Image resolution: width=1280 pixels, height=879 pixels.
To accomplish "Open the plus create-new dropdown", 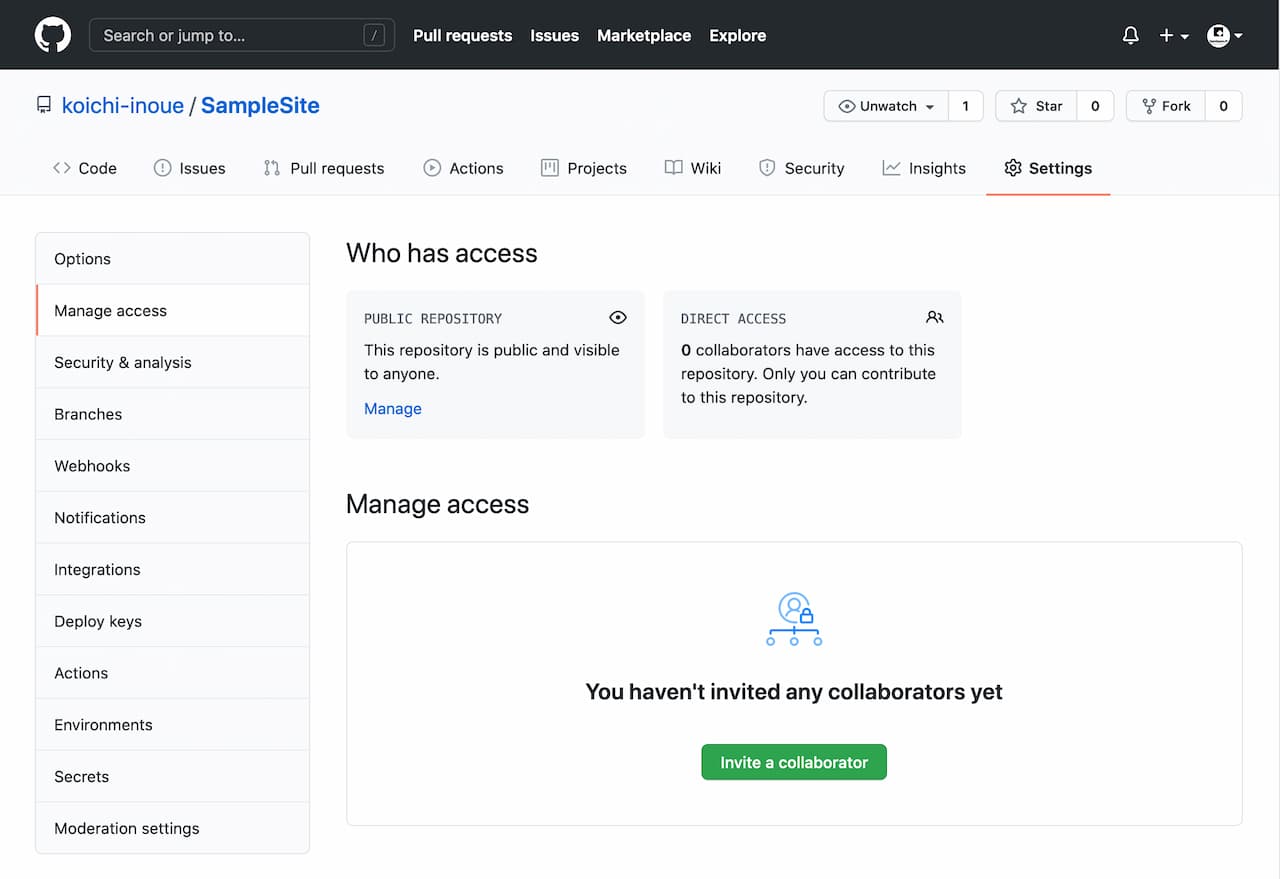I will point(1173,35).
